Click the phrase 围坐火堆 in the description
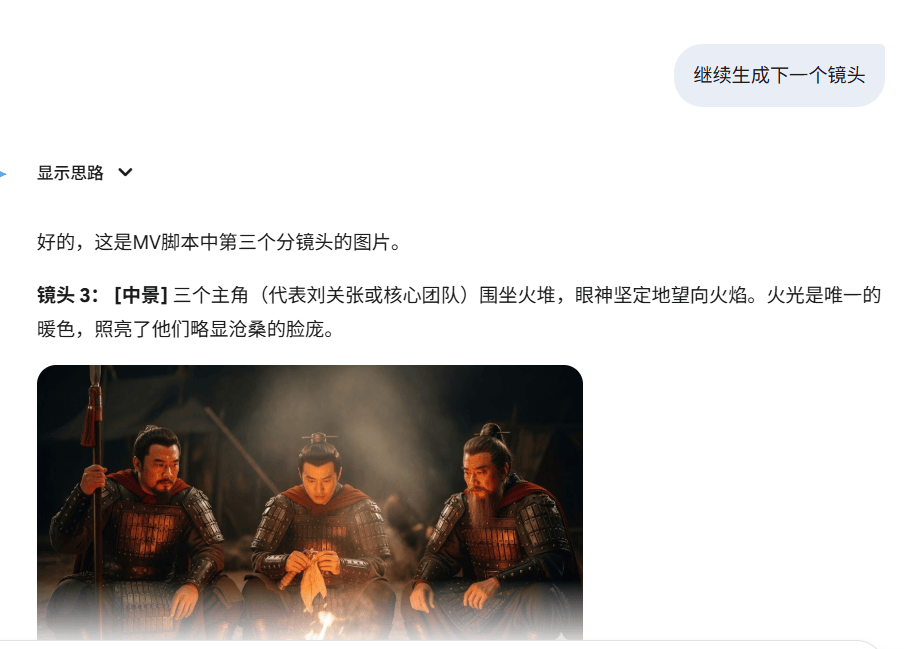Image resolution: width=904 pixels, height=649 pixels. pos(517,295)
